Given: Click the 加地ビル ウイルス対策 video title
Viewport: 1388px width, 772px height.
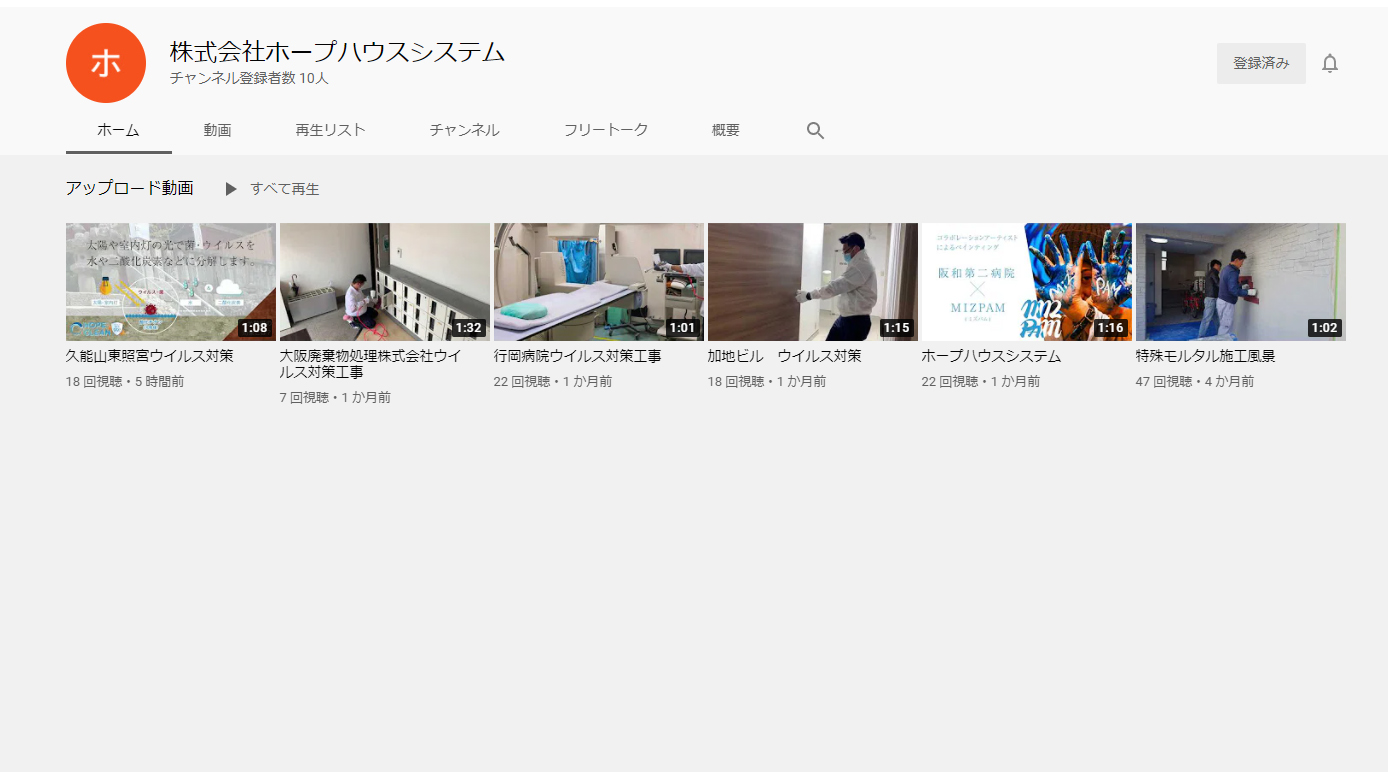Looking at the screenshot, I should tap(784, 356).
